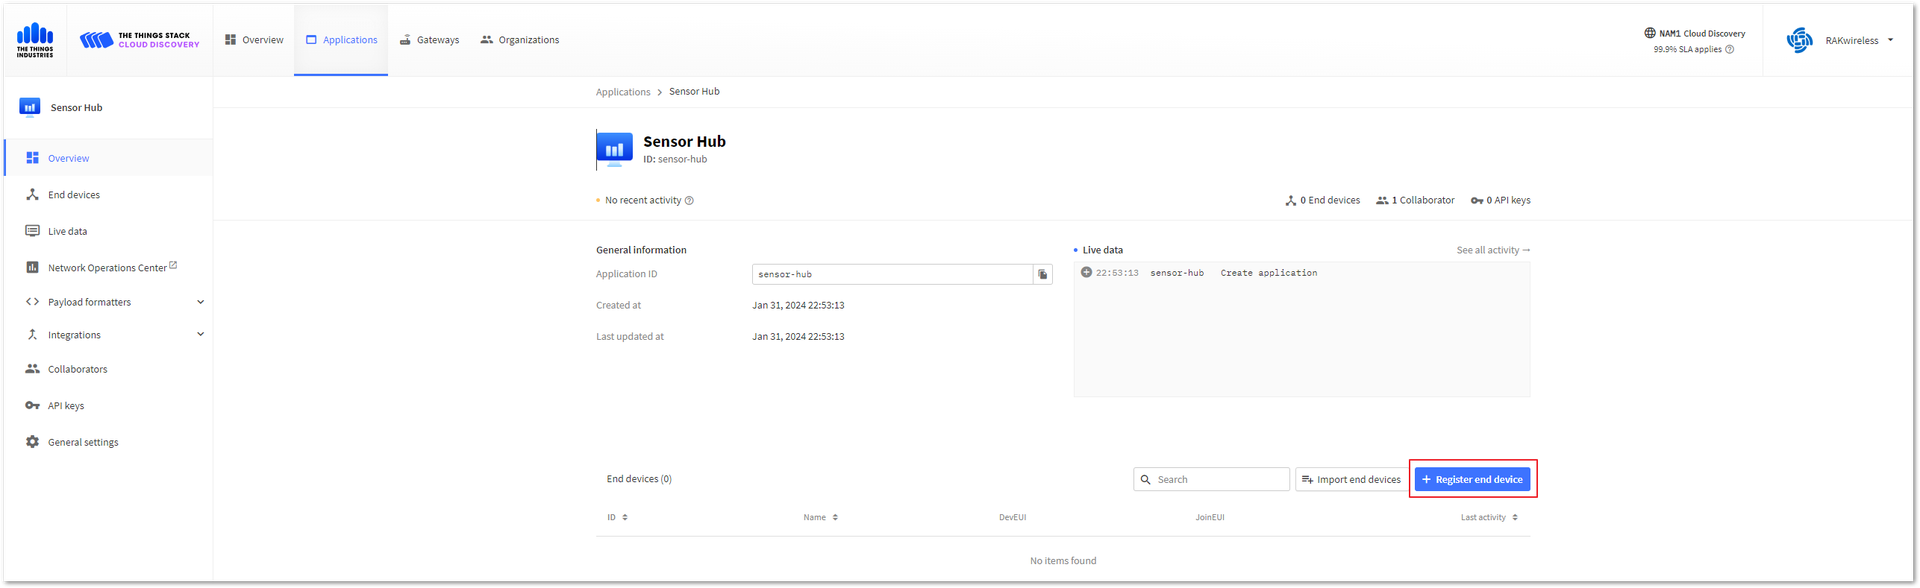Sort end devices by ID column

tap(617, 518)
